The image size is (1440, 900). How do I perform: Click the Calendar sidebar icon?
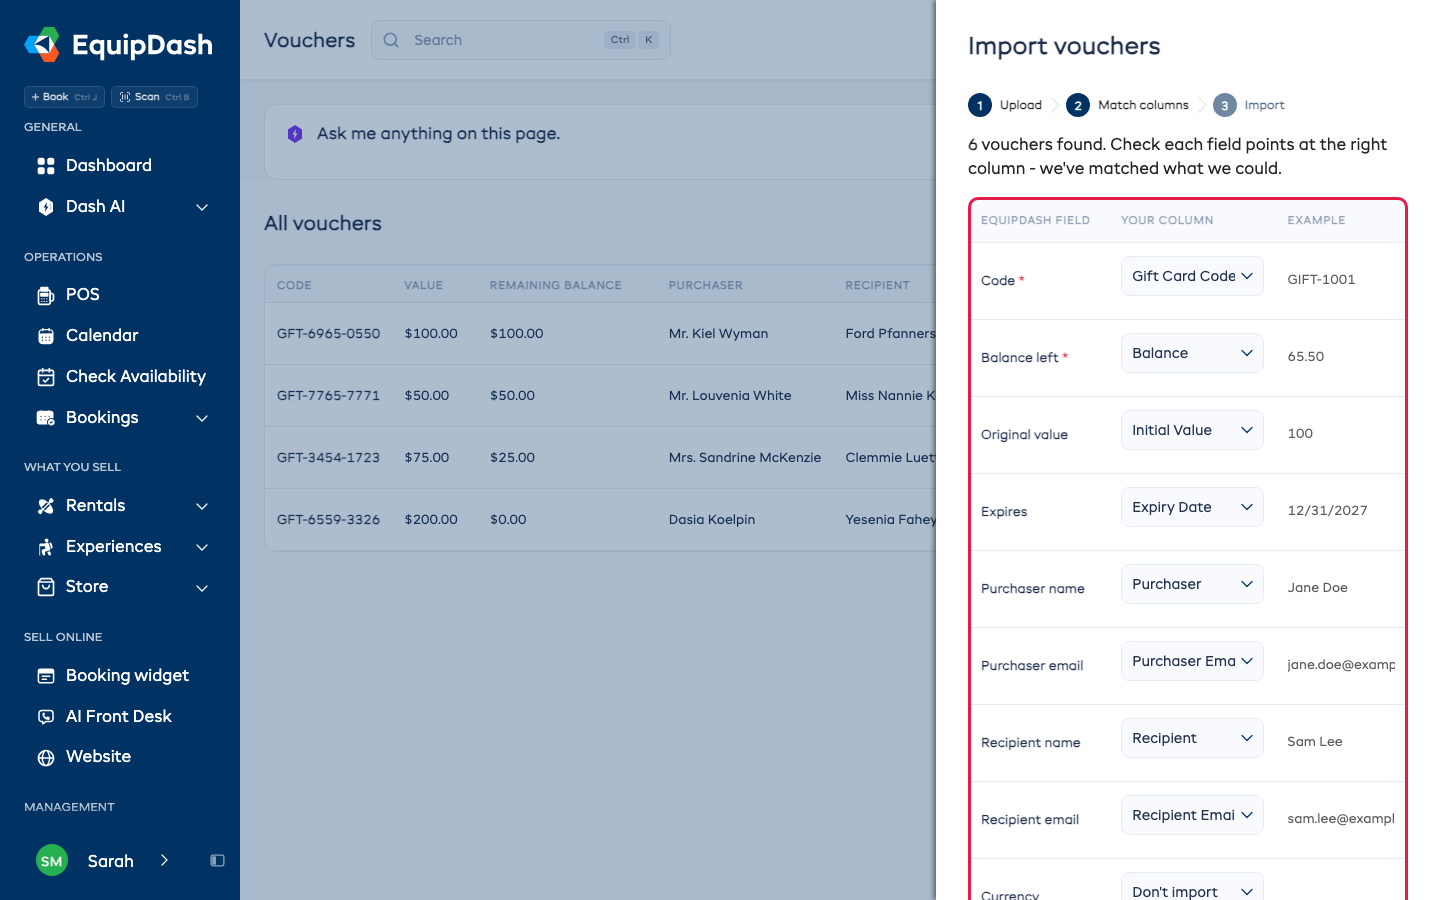46,336
